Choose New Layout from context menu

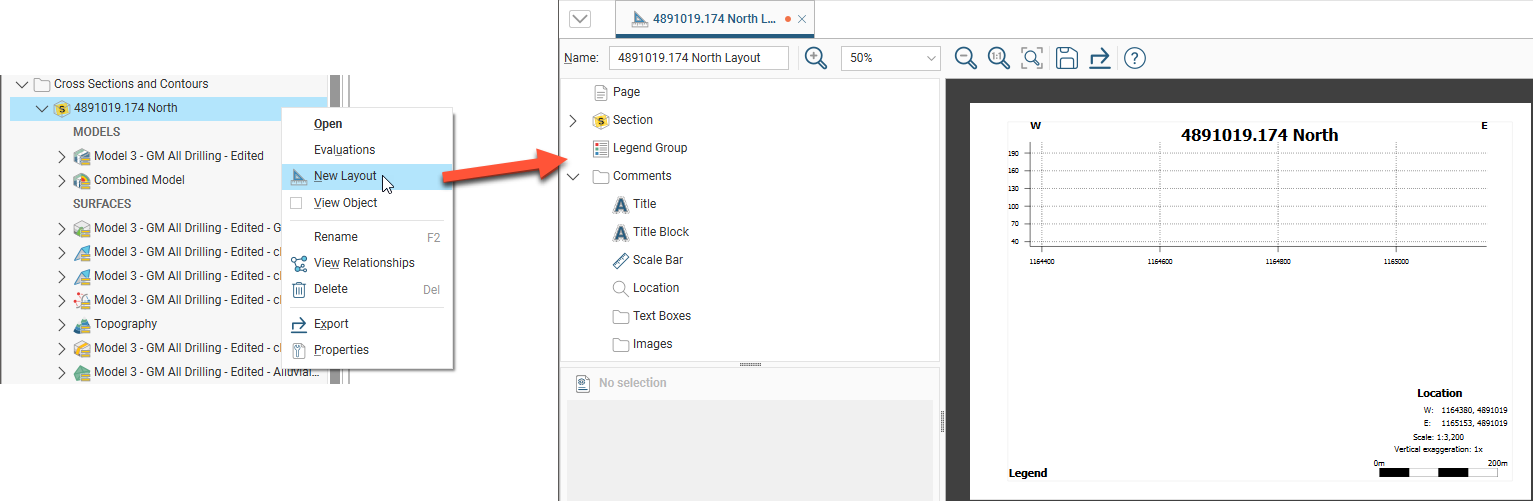[345, 176]
